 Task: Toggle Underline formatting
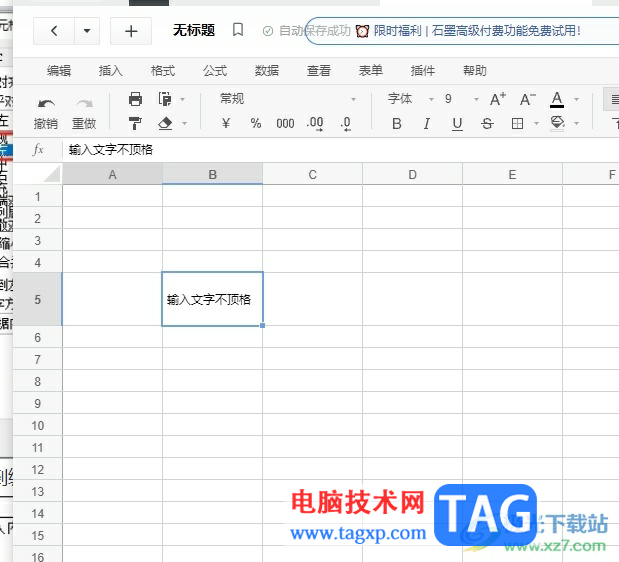click(457, 124)
